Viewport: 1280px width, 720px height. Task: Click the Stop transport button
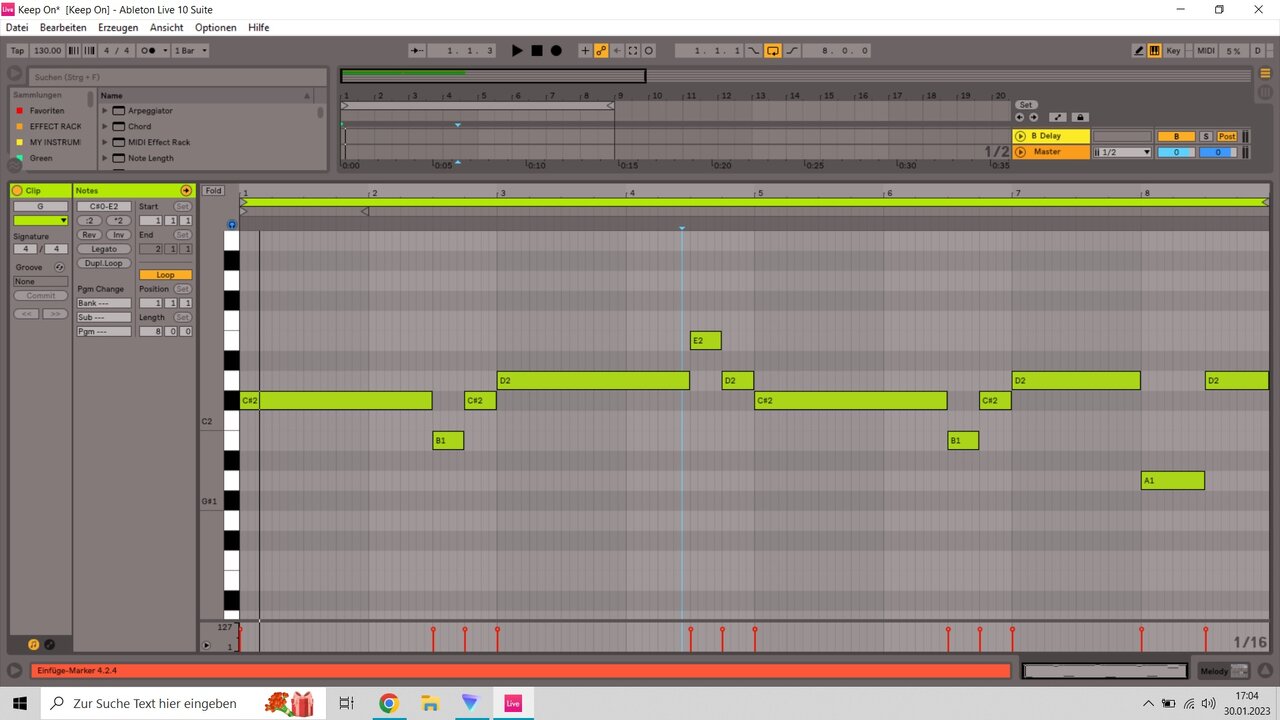[x=537, y=50]
